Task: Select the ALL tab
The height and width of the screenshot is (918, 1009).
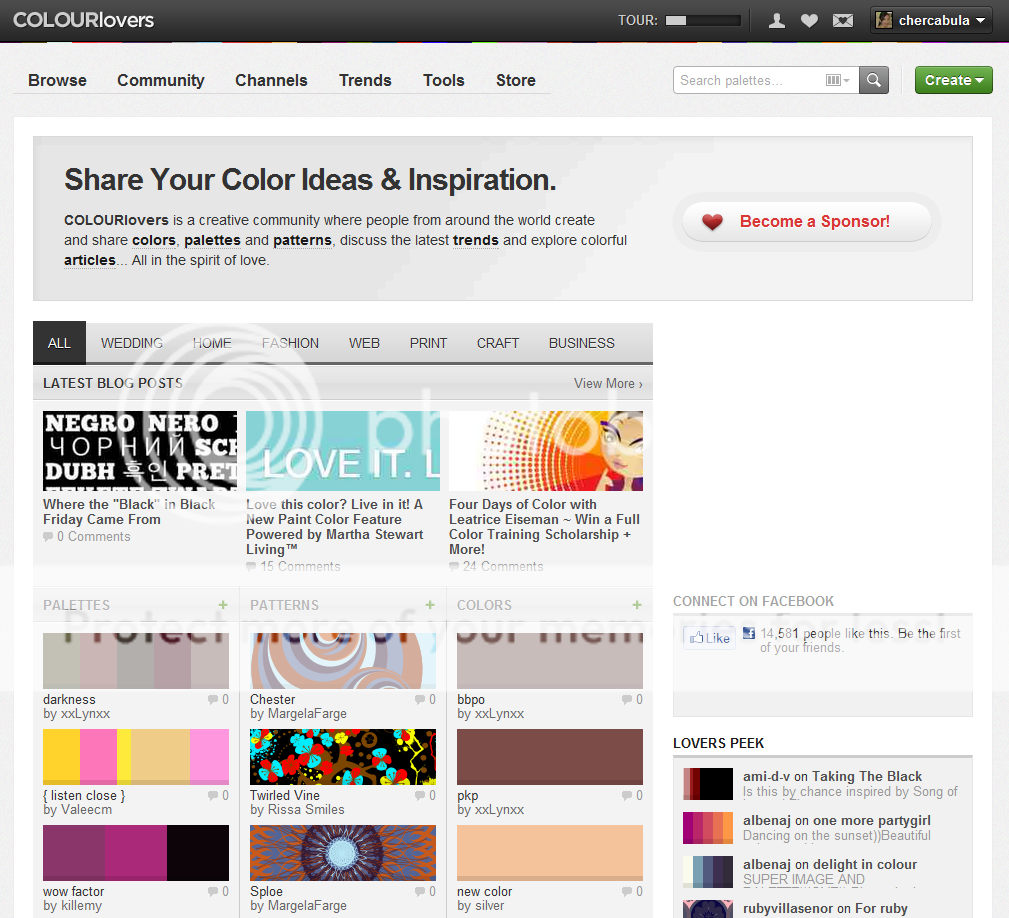Action: [59, 343]
